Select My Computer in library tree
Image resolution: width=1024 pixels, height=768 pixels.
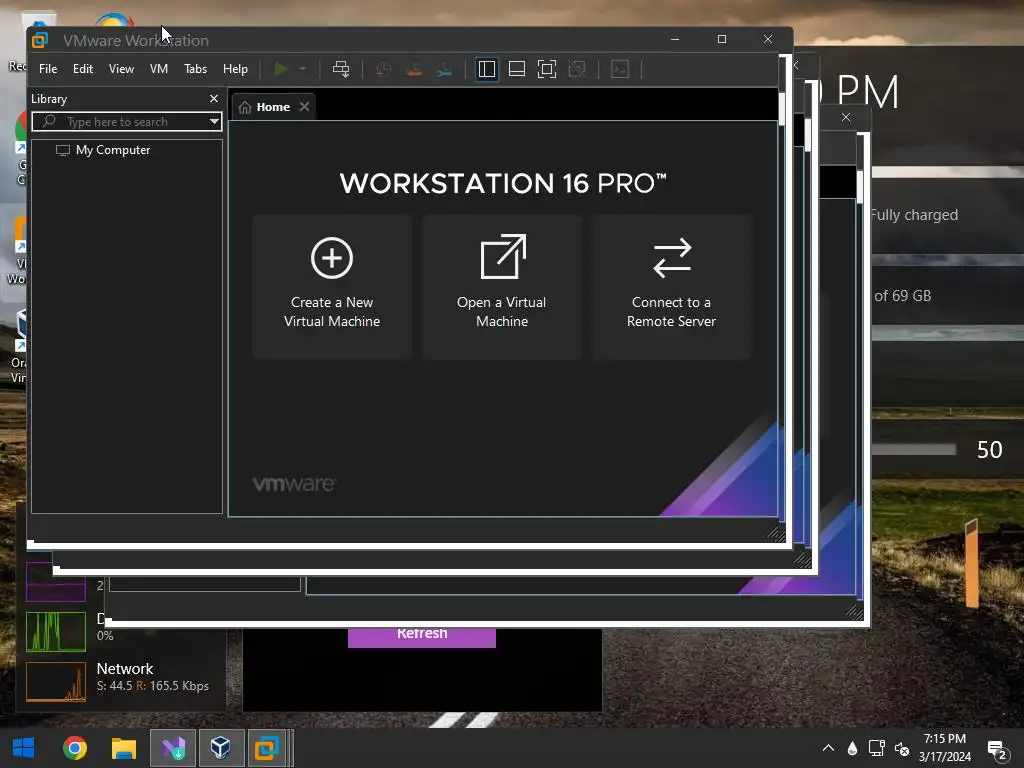tap(113, 150)
